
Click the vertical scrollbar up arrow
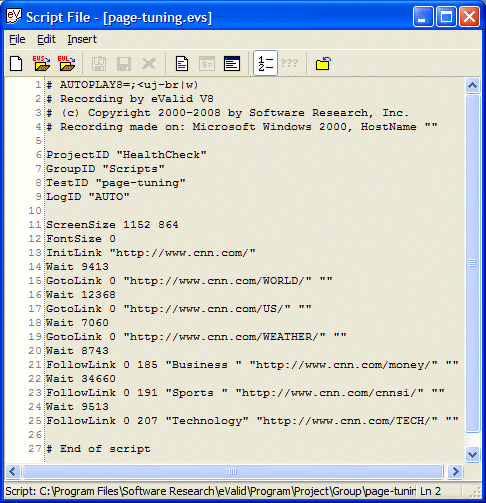472,85
